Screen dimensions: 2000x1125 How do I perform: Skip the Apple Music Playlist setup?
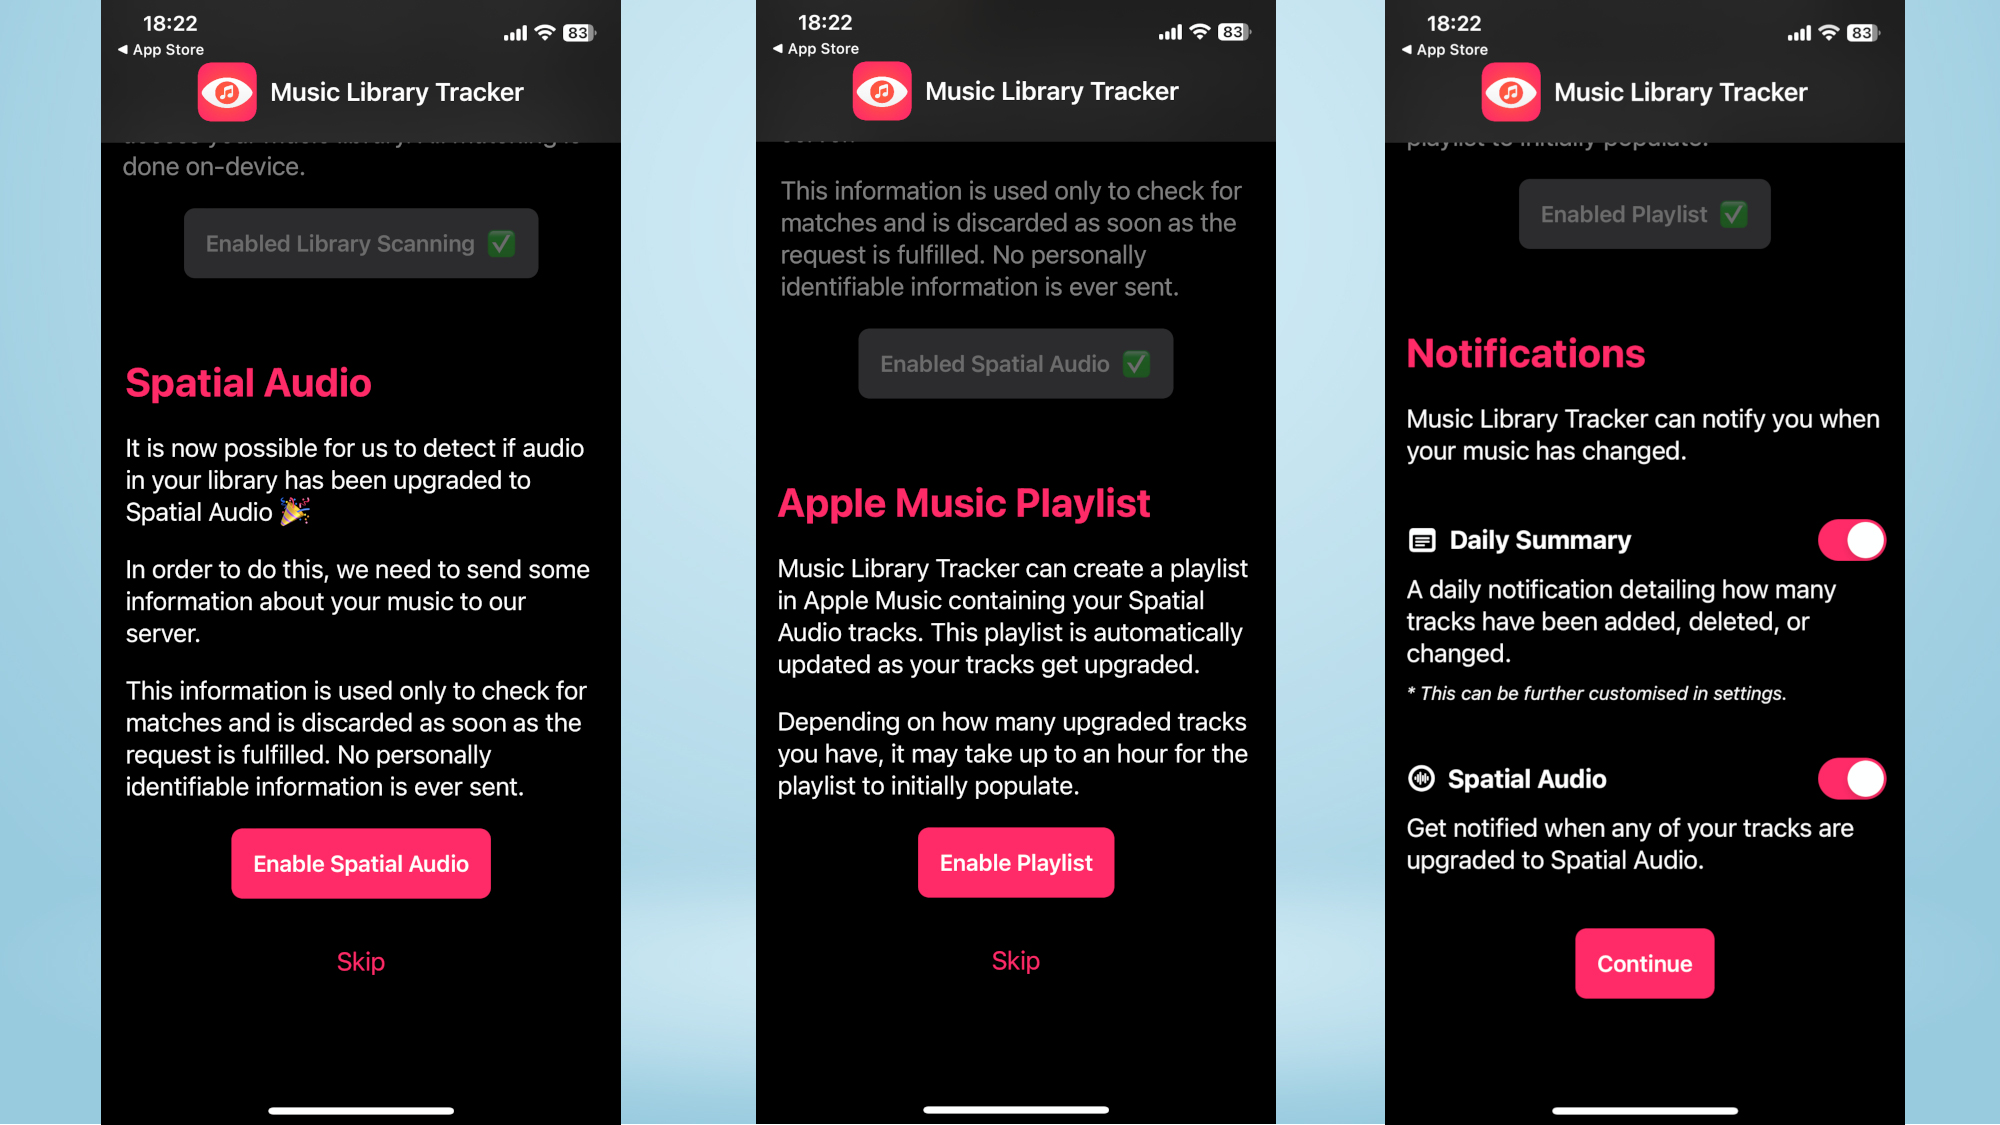tap(1015, 960)
